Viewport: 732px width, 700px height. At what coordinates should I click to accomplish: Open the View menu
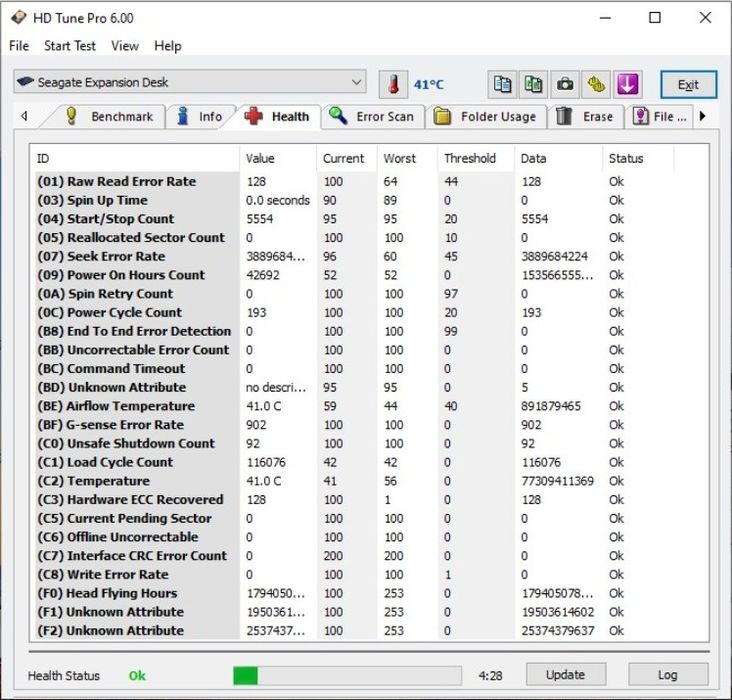(125, 46)
